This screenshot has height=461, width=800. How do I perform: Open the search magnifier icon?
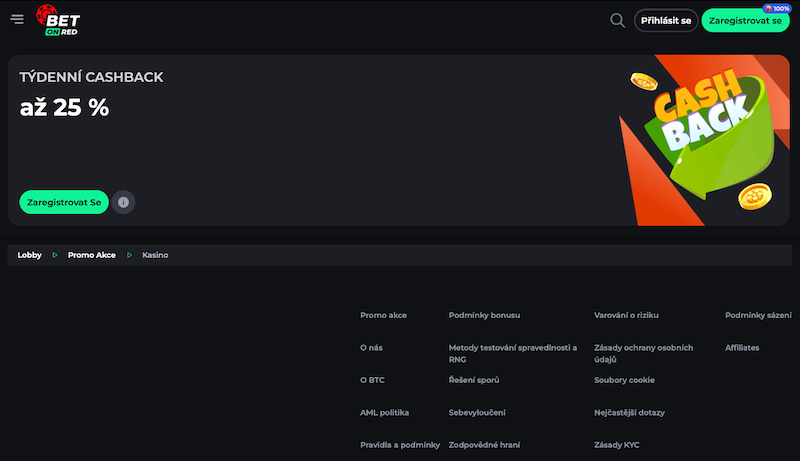[617, 20]
